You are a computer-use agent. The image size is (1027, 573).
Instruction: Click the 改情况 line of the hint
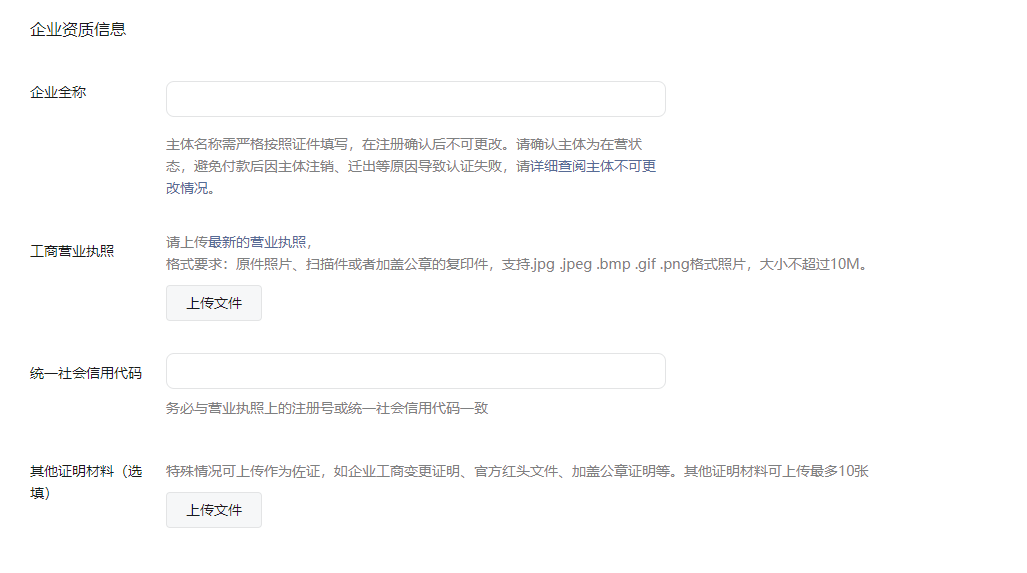click(191, 187)
